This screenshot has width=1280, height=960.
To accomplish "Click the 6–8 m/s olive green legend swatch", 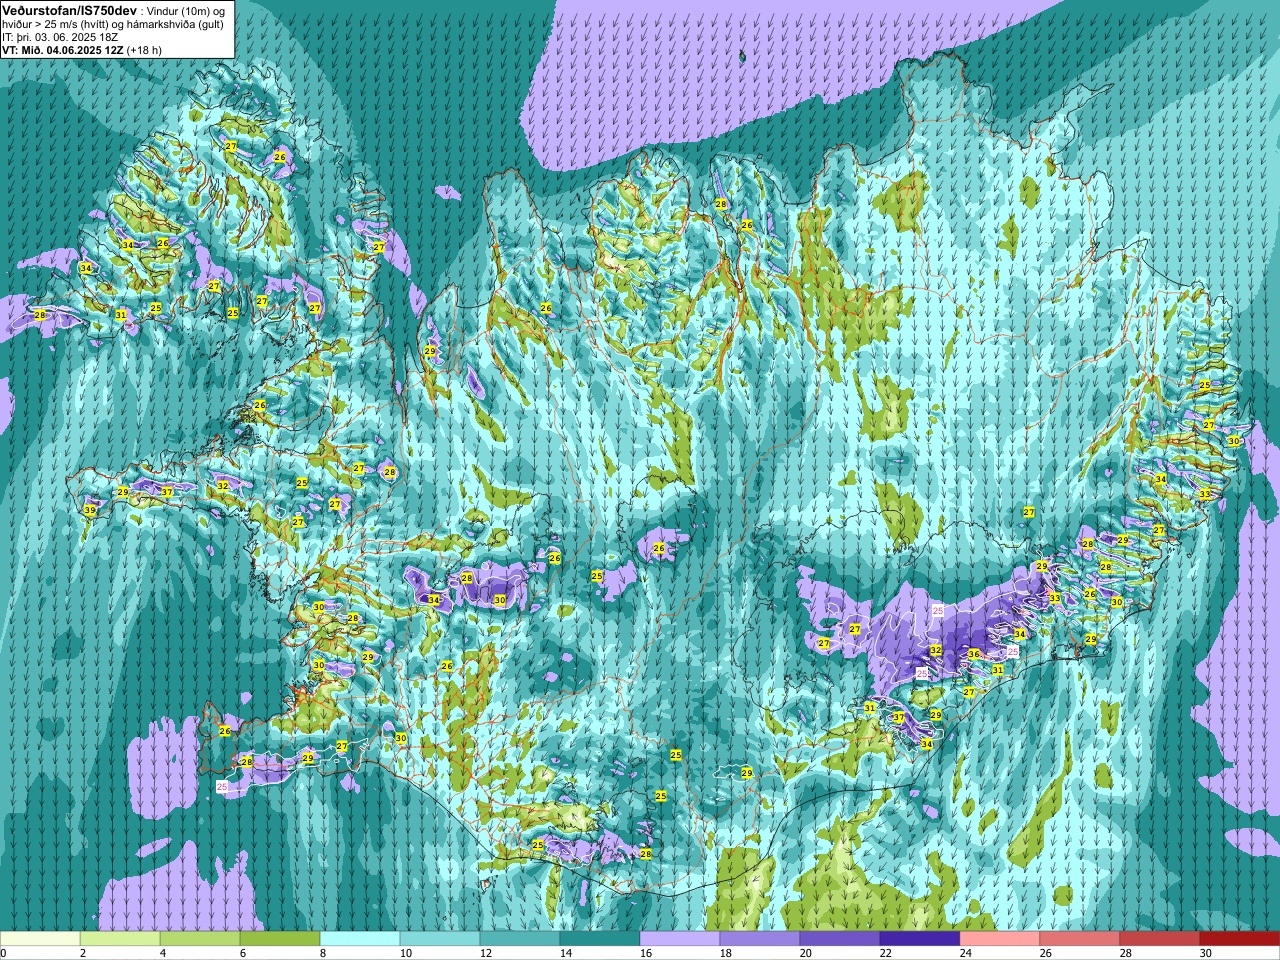I will tap(280, 939).
